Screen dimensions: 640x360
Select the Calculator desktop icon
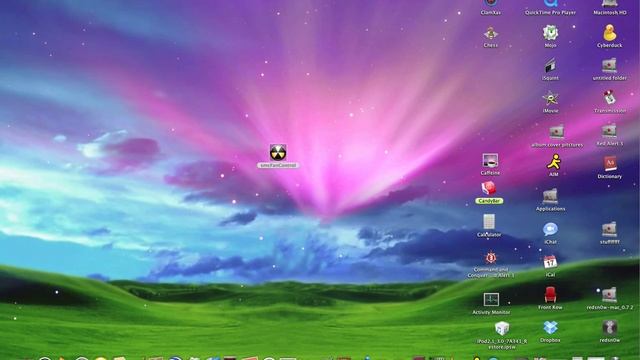point(489,222)
